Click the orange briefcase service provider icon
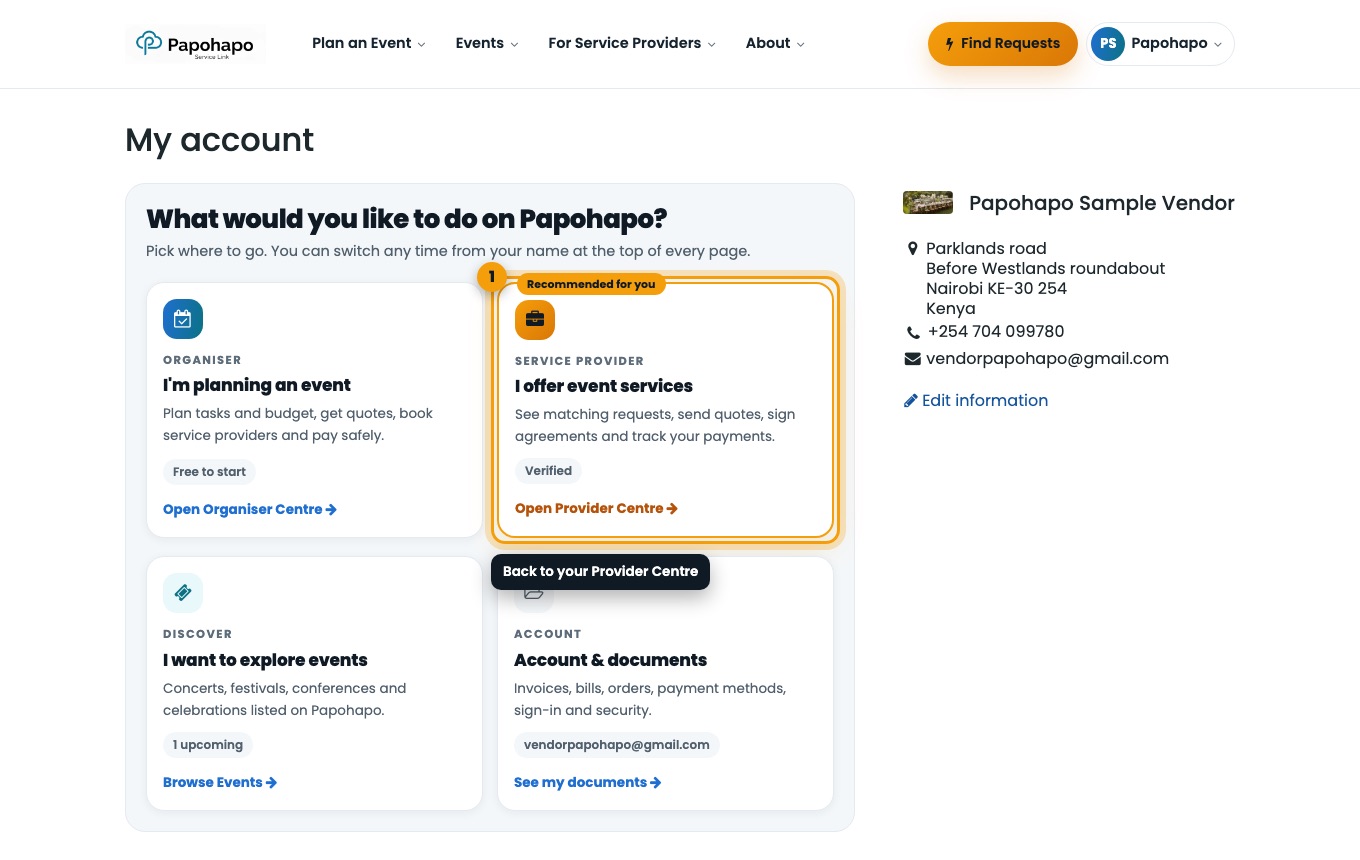Image resolution: width=1360 pixels, height=860 pixels. [x=535, y=320]
